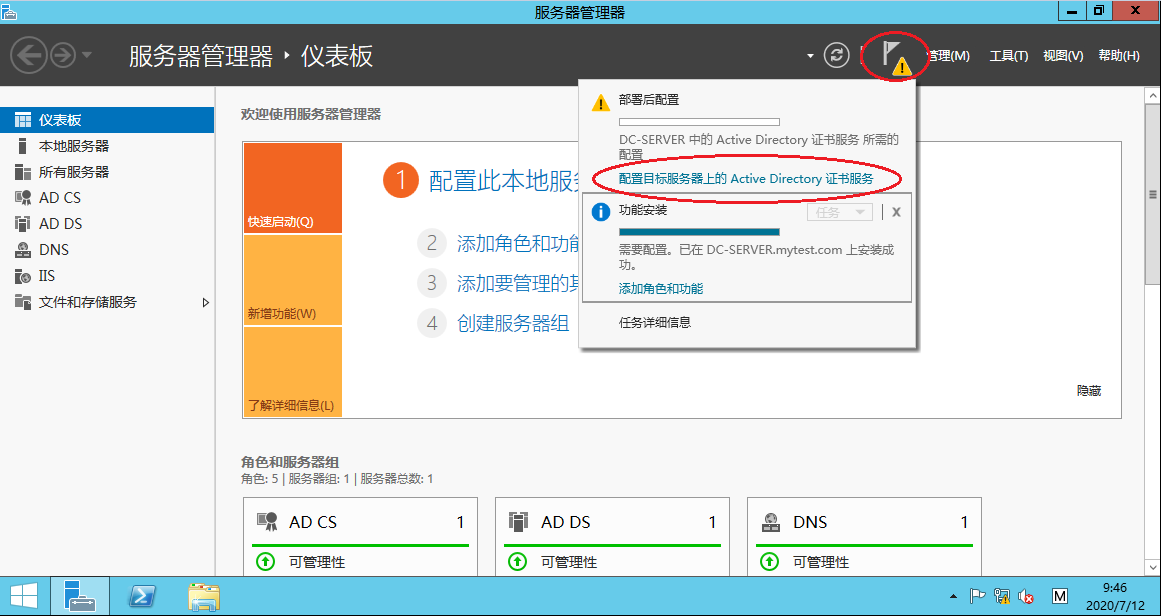Click the 本地服务器 sidebar icon
The width and height of the screenshot is (1161, 616).
(23, 146)
